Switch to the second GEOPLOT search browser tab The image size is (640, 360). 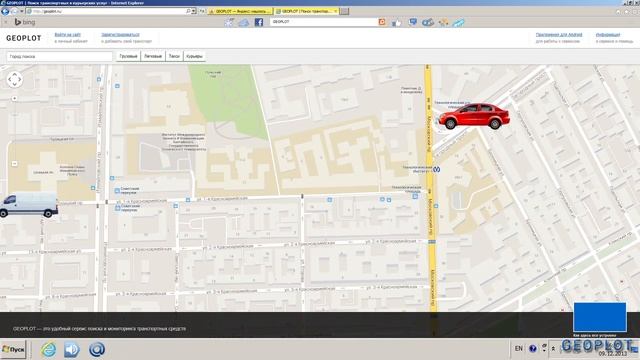click(306, 11)
